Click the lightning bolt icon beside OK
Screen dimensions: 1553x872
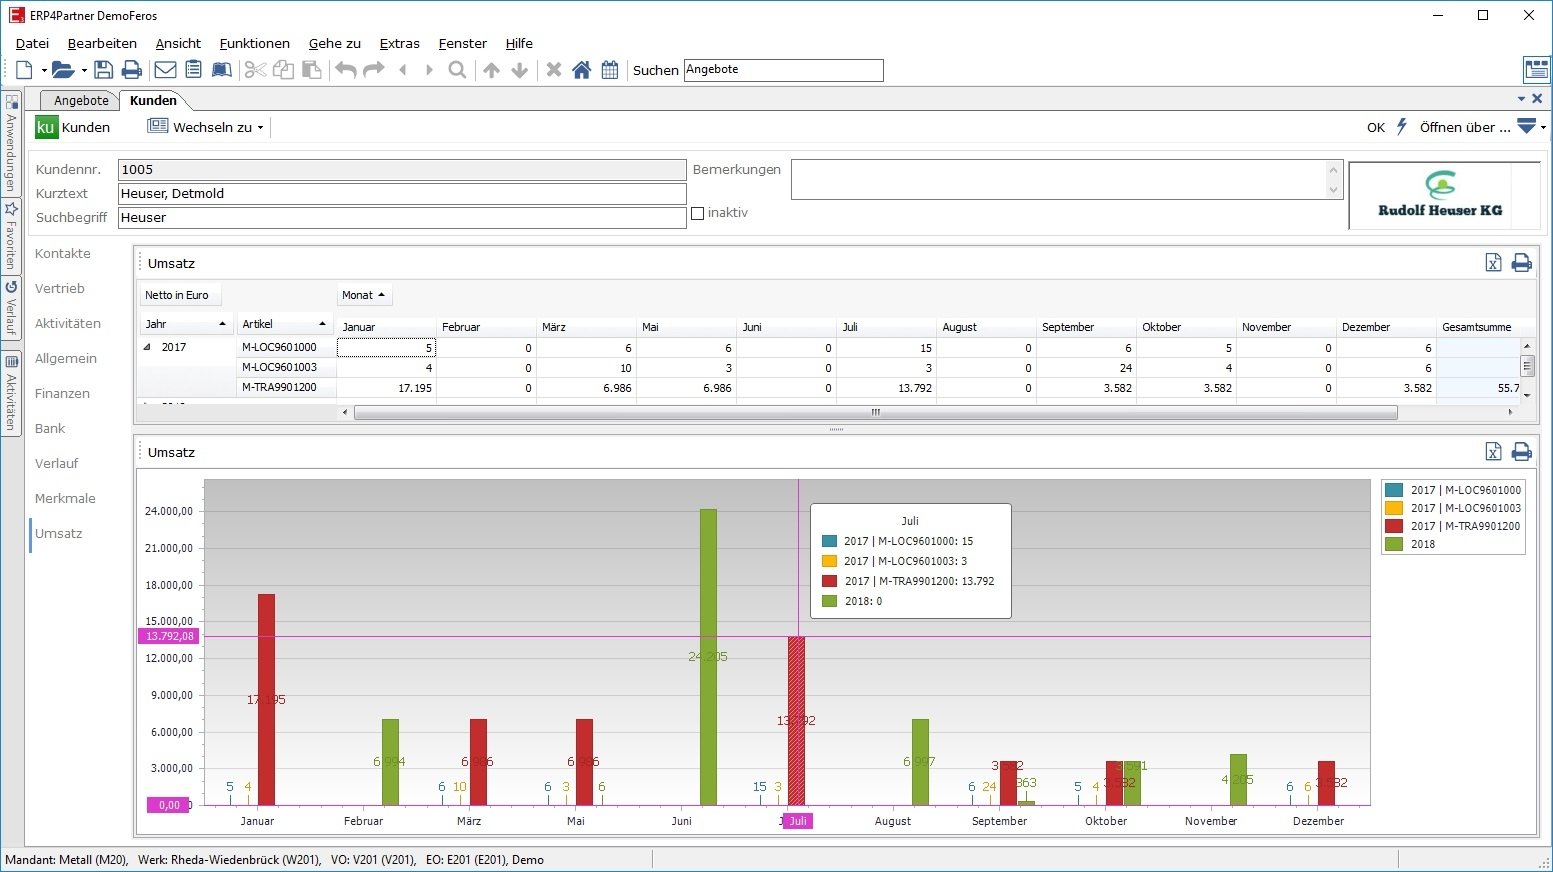point(1402,127)
